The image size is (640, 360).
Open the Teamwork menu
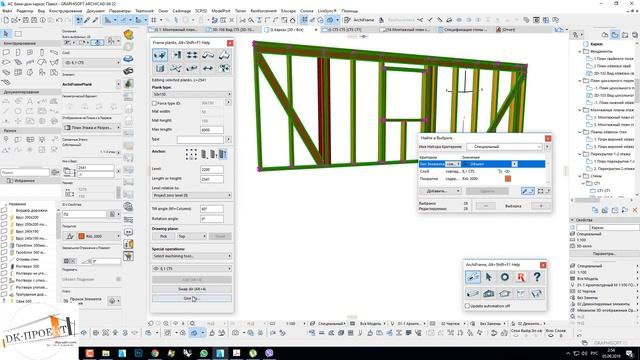click(x=144, y=11)
